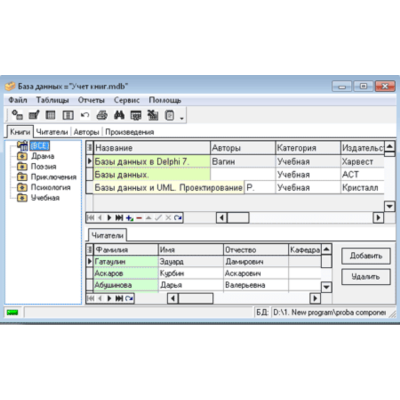Open the toolbar overflow dropdown arrow
The height and width of the screenshot is (400, 400).
click(182, 118)
